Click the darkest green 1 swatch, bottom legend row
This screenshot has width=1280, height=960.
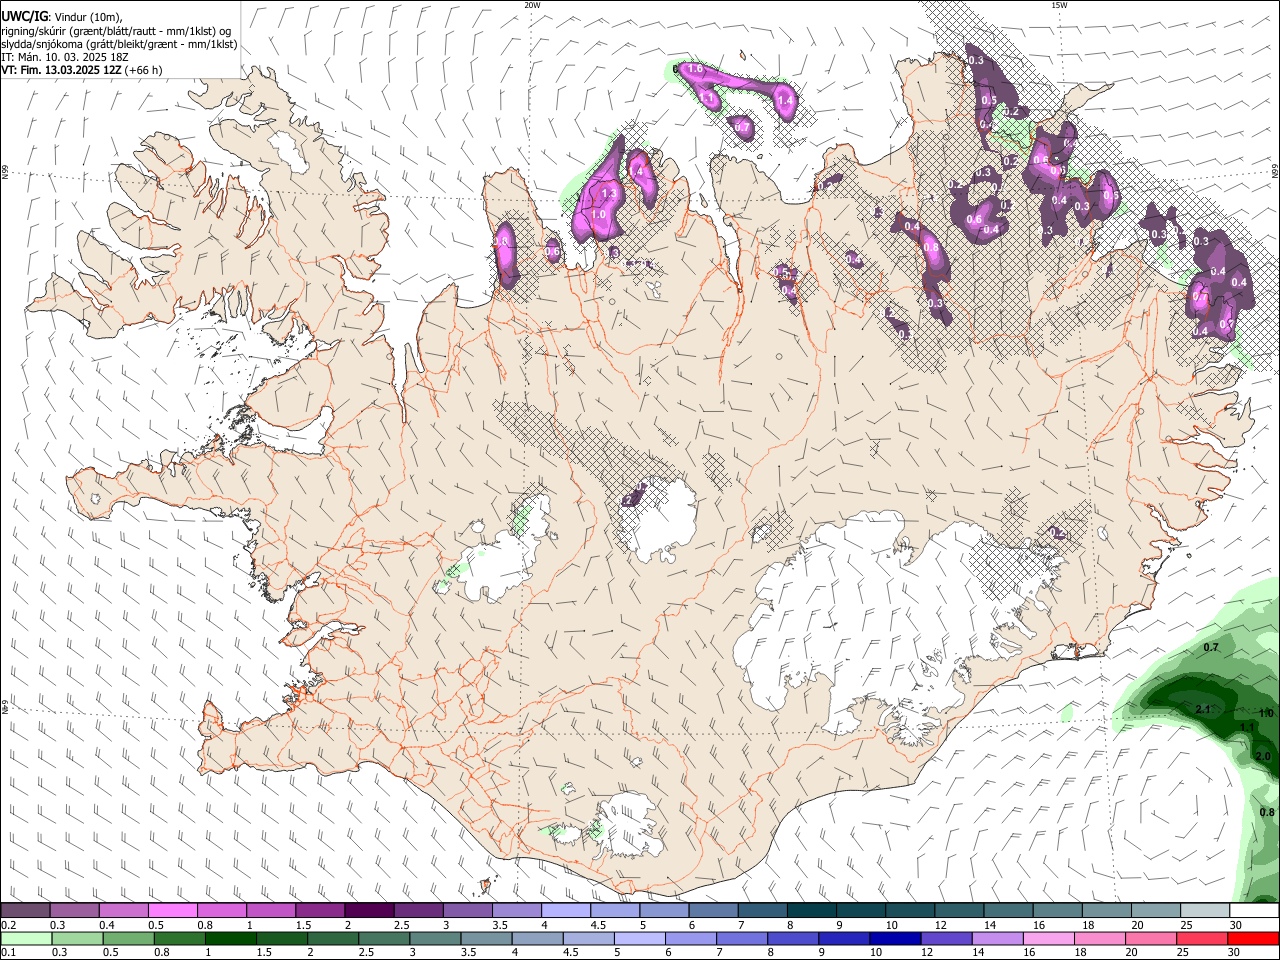pyautogui.click(x=230, y=939)
